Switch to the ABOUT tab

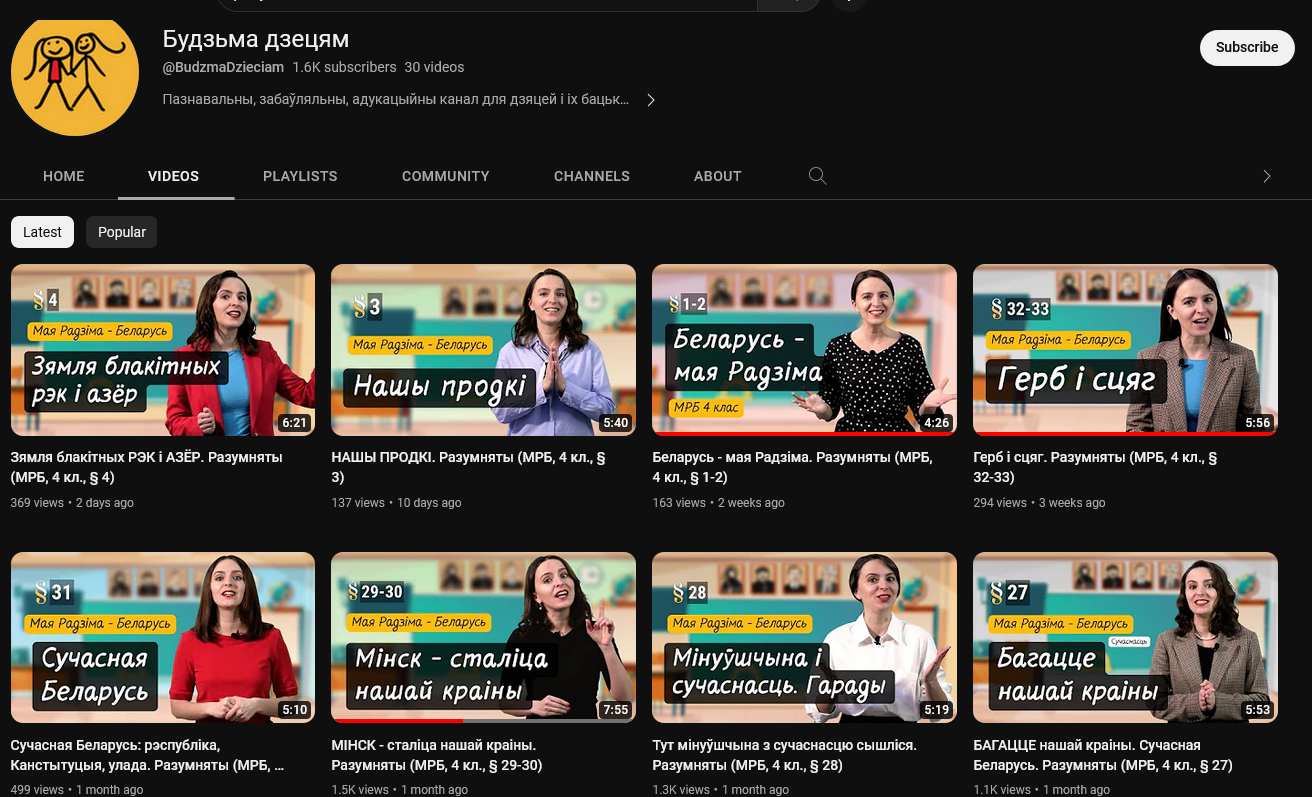click(x=718, y=176)
